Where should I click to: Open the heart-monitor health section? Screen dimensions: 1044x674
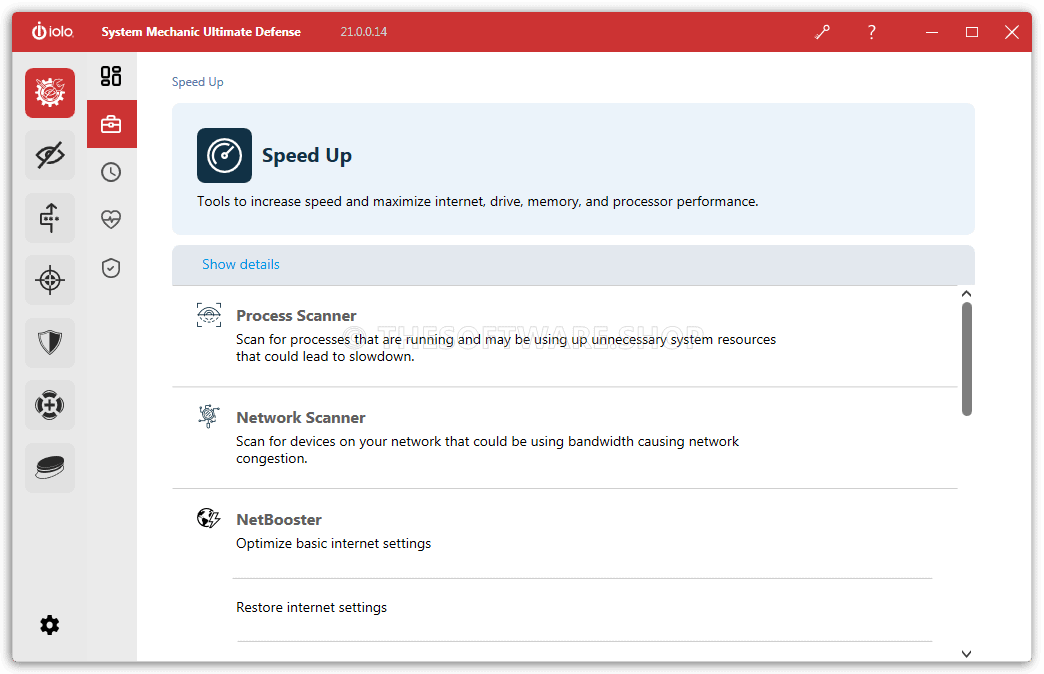tap(111, 219)
